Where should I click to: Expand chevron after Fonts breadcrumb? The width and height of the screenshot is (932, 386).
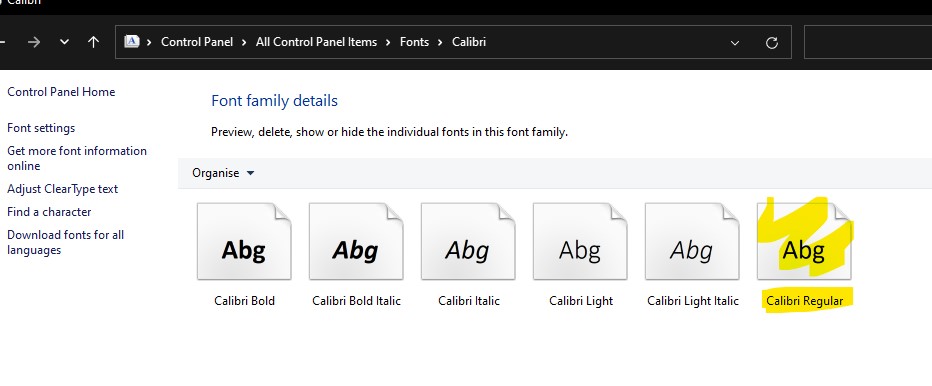[440, 42]
